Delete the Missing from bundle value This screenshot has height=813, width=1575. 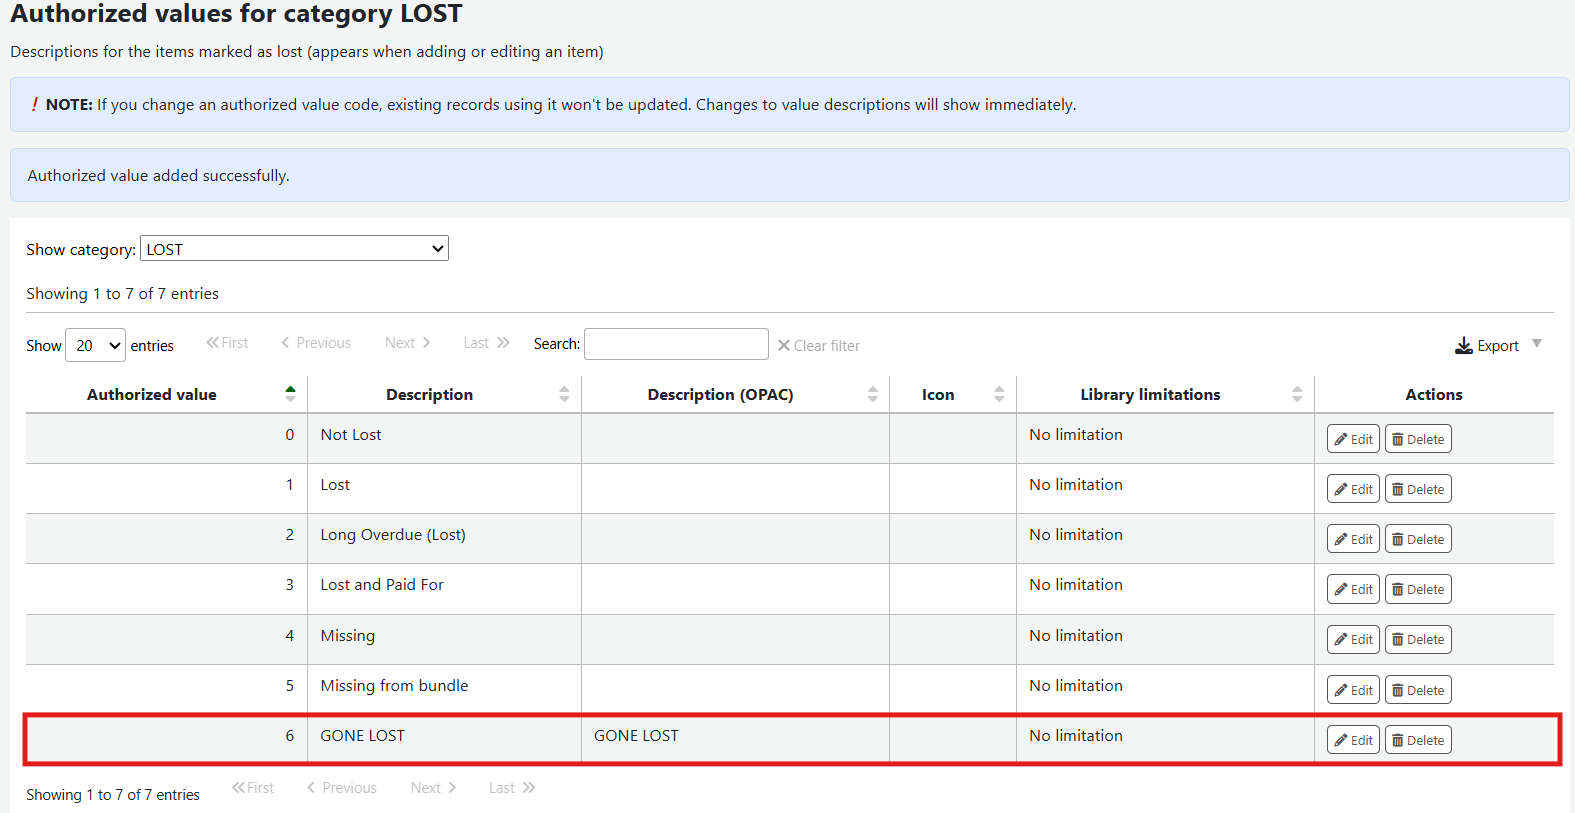click(1417, 690)
